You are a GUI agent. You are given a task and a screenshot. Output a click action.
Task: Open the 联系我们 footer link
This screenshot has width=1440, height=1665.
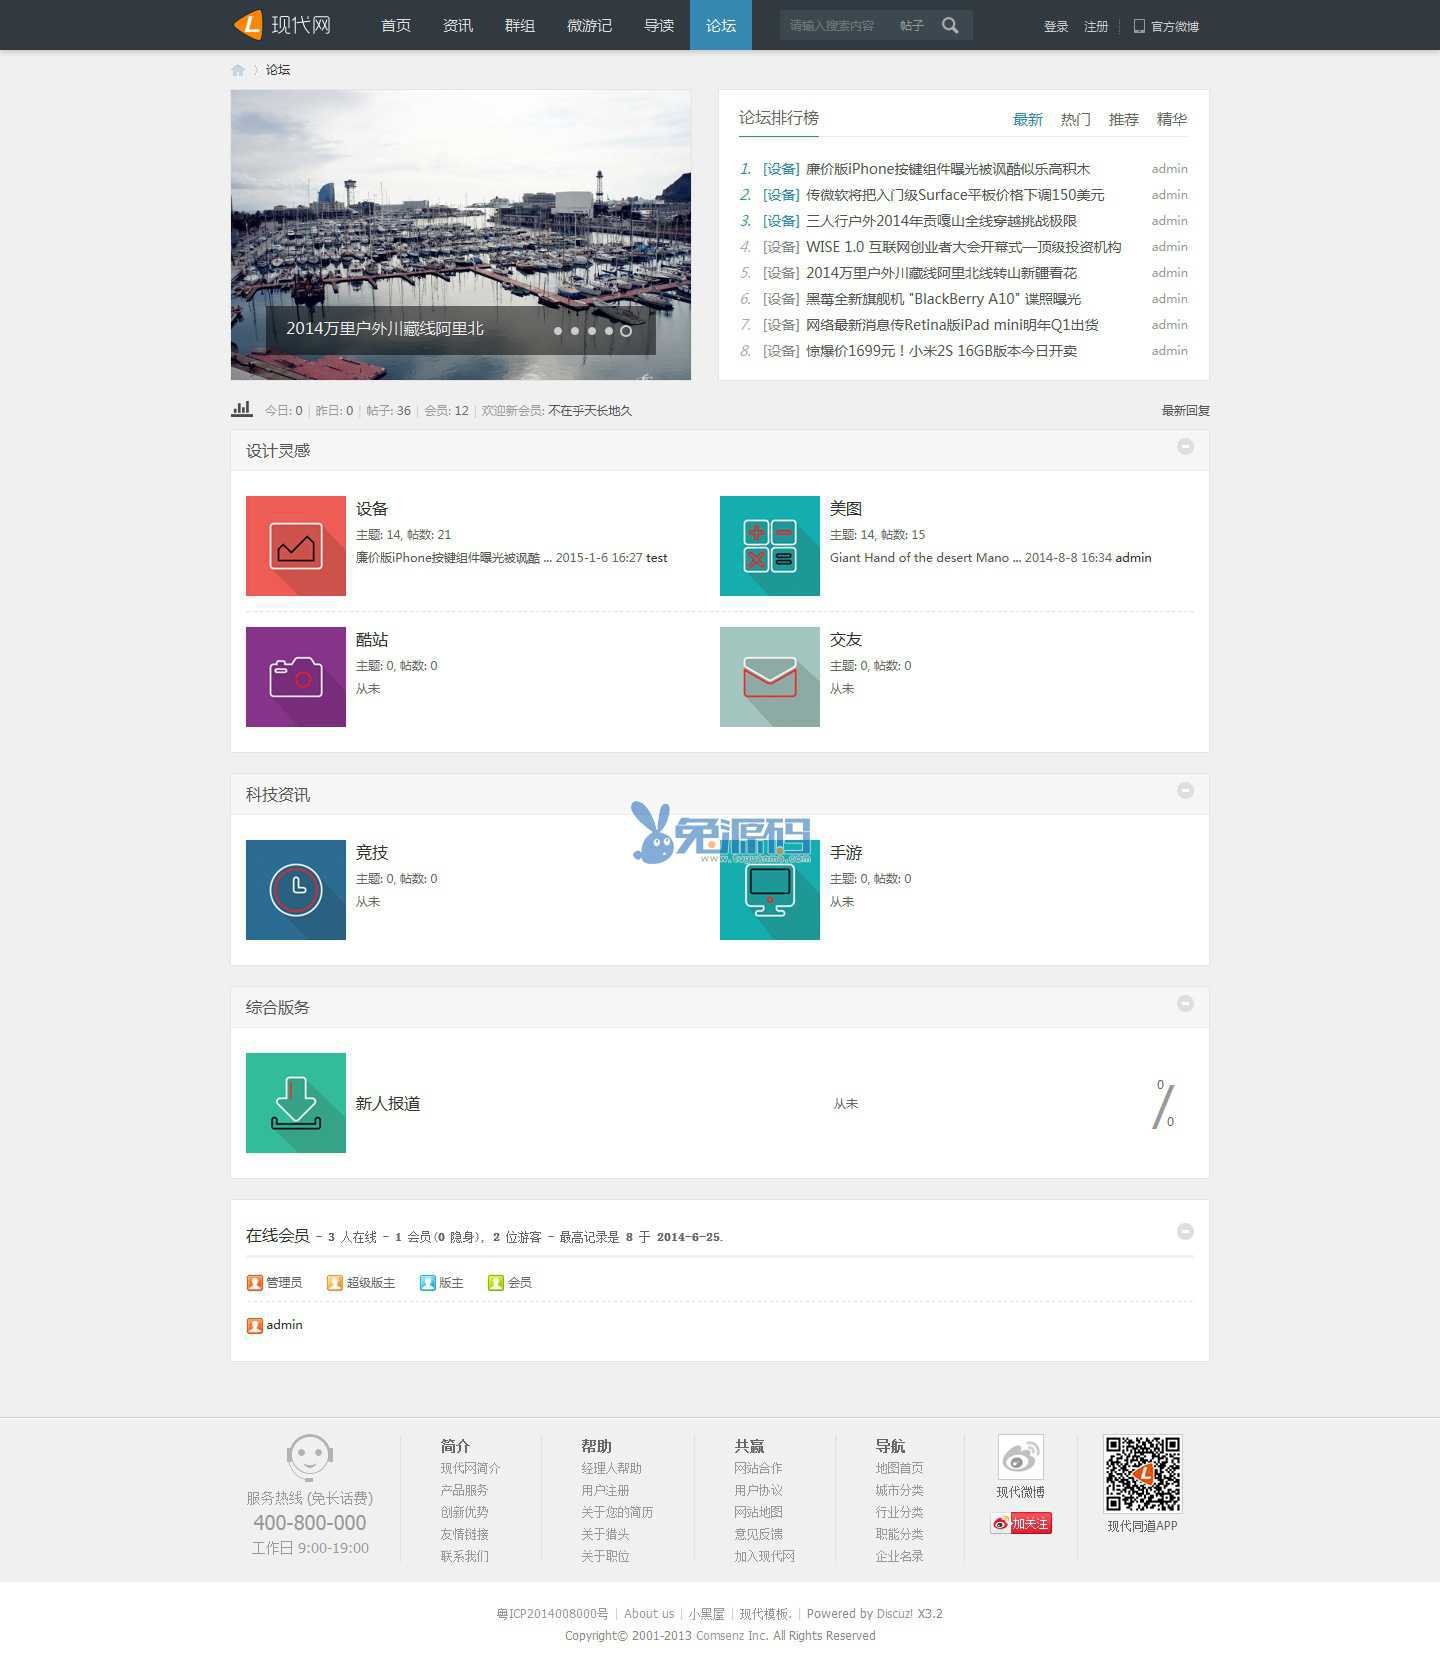pos(465,1556)
